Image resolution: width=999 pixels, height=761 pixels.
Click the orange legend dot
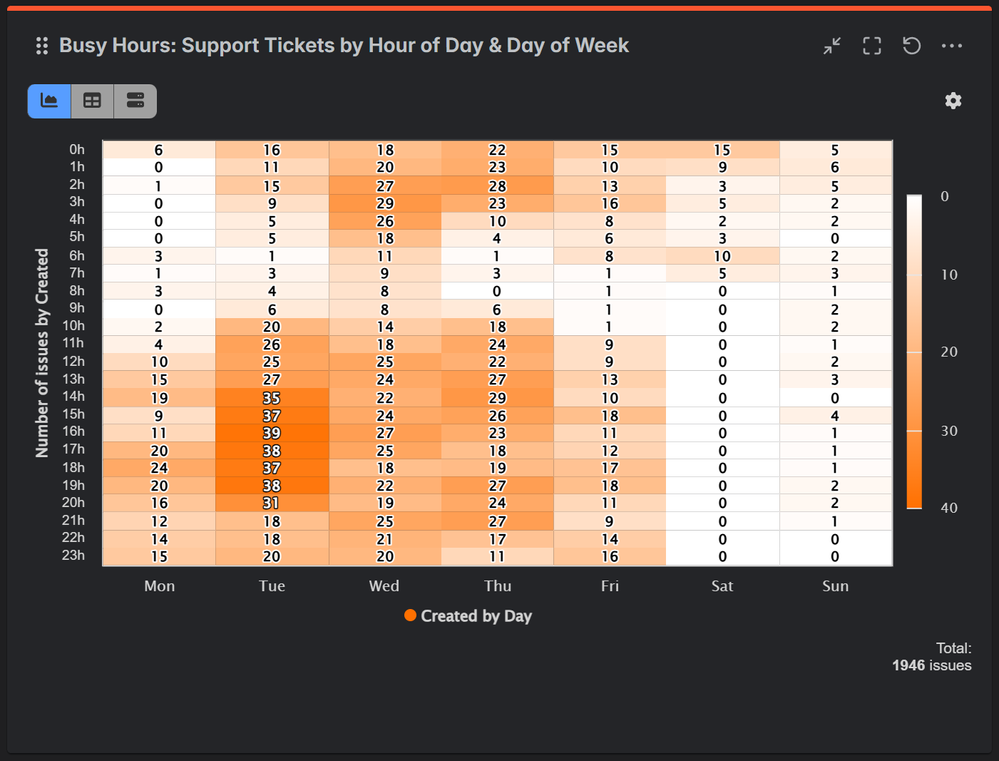coord(410,617)
